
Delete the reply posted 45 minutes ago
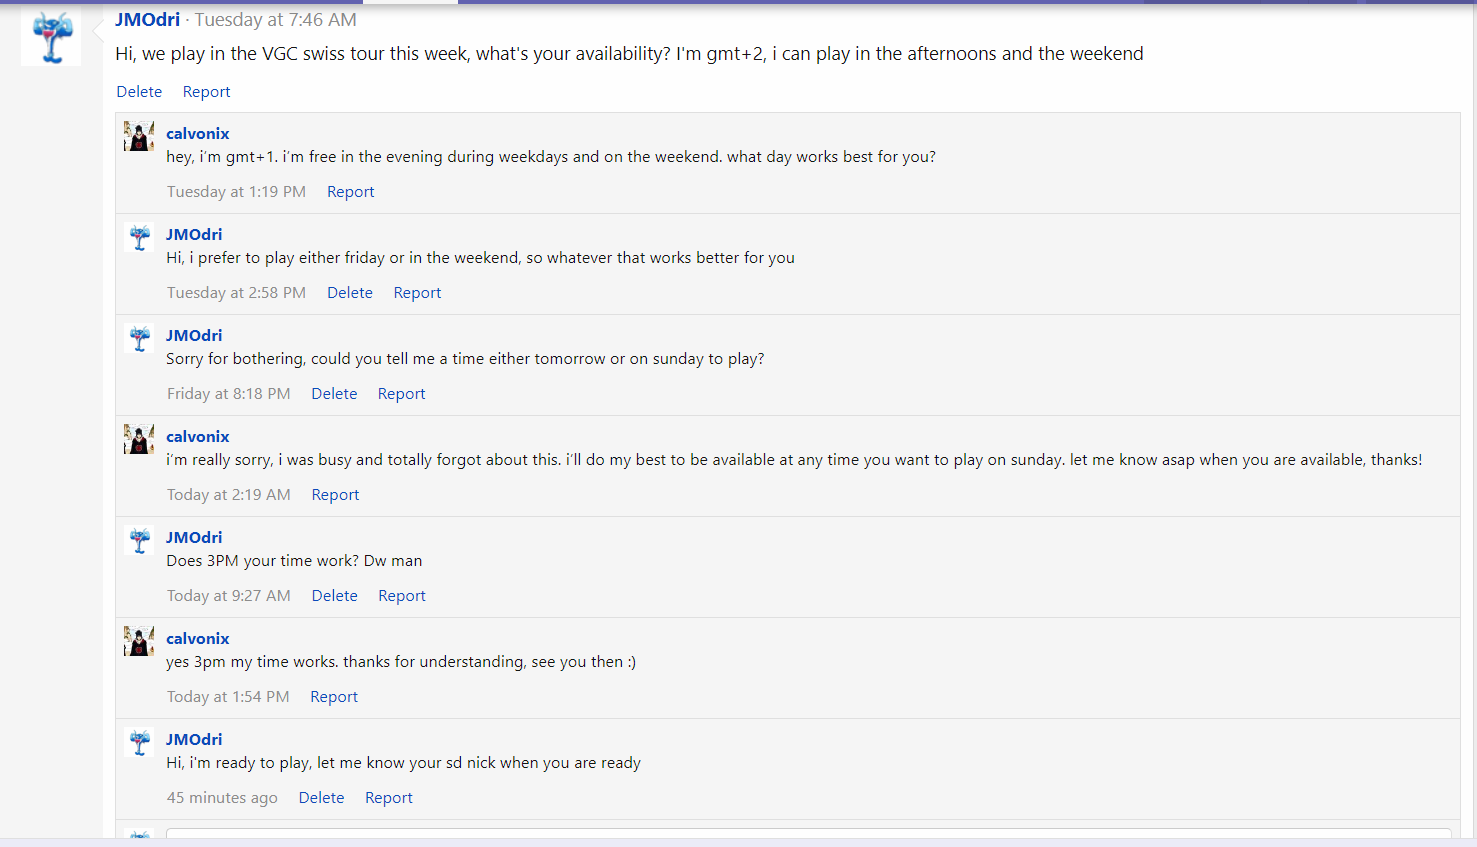[x=321, y=798]
